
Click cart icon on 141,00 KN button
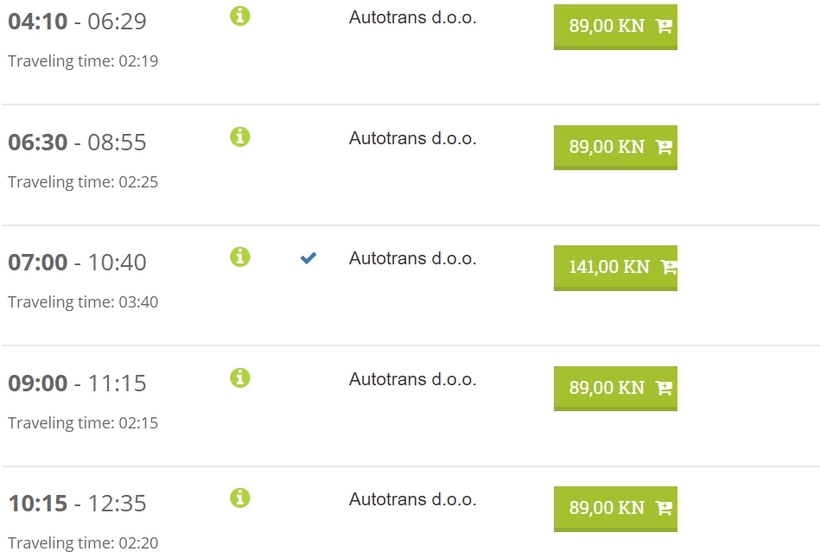669,267
